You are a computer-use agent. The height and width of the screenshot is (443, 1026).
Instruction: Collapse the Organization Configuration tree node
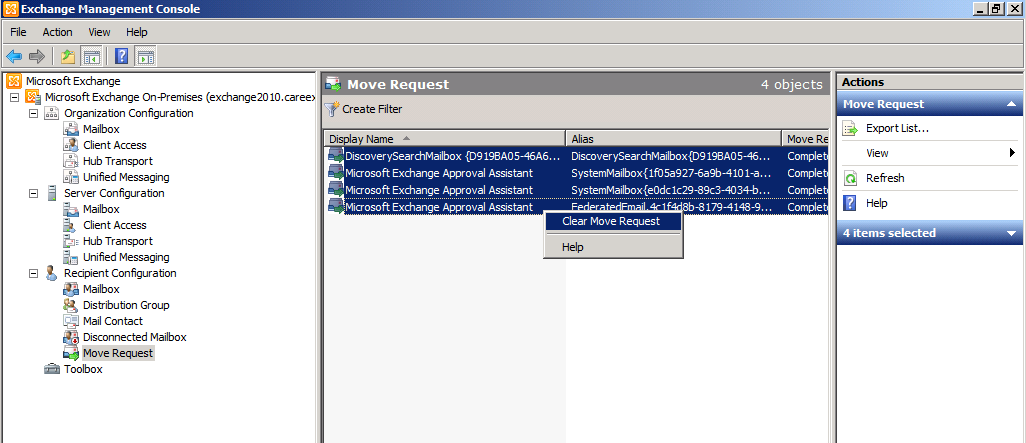click(33, 113)
